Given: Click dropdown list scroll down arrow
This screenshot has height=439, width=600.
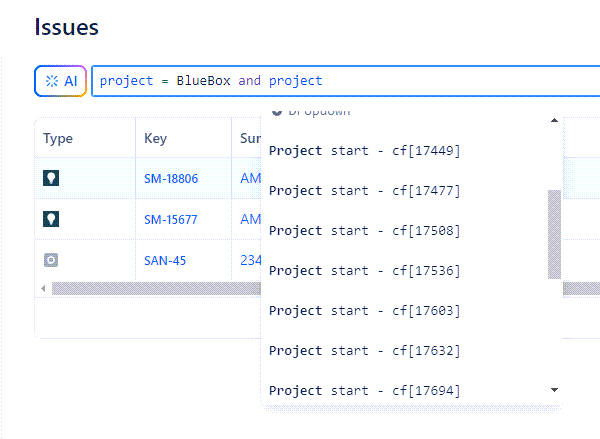Looking at the screenshot, I should 555,389.
